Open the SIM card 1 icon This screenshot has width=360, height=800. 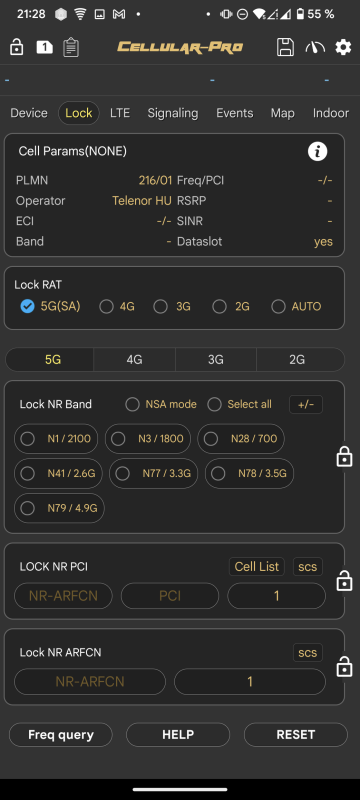(44, 47)
